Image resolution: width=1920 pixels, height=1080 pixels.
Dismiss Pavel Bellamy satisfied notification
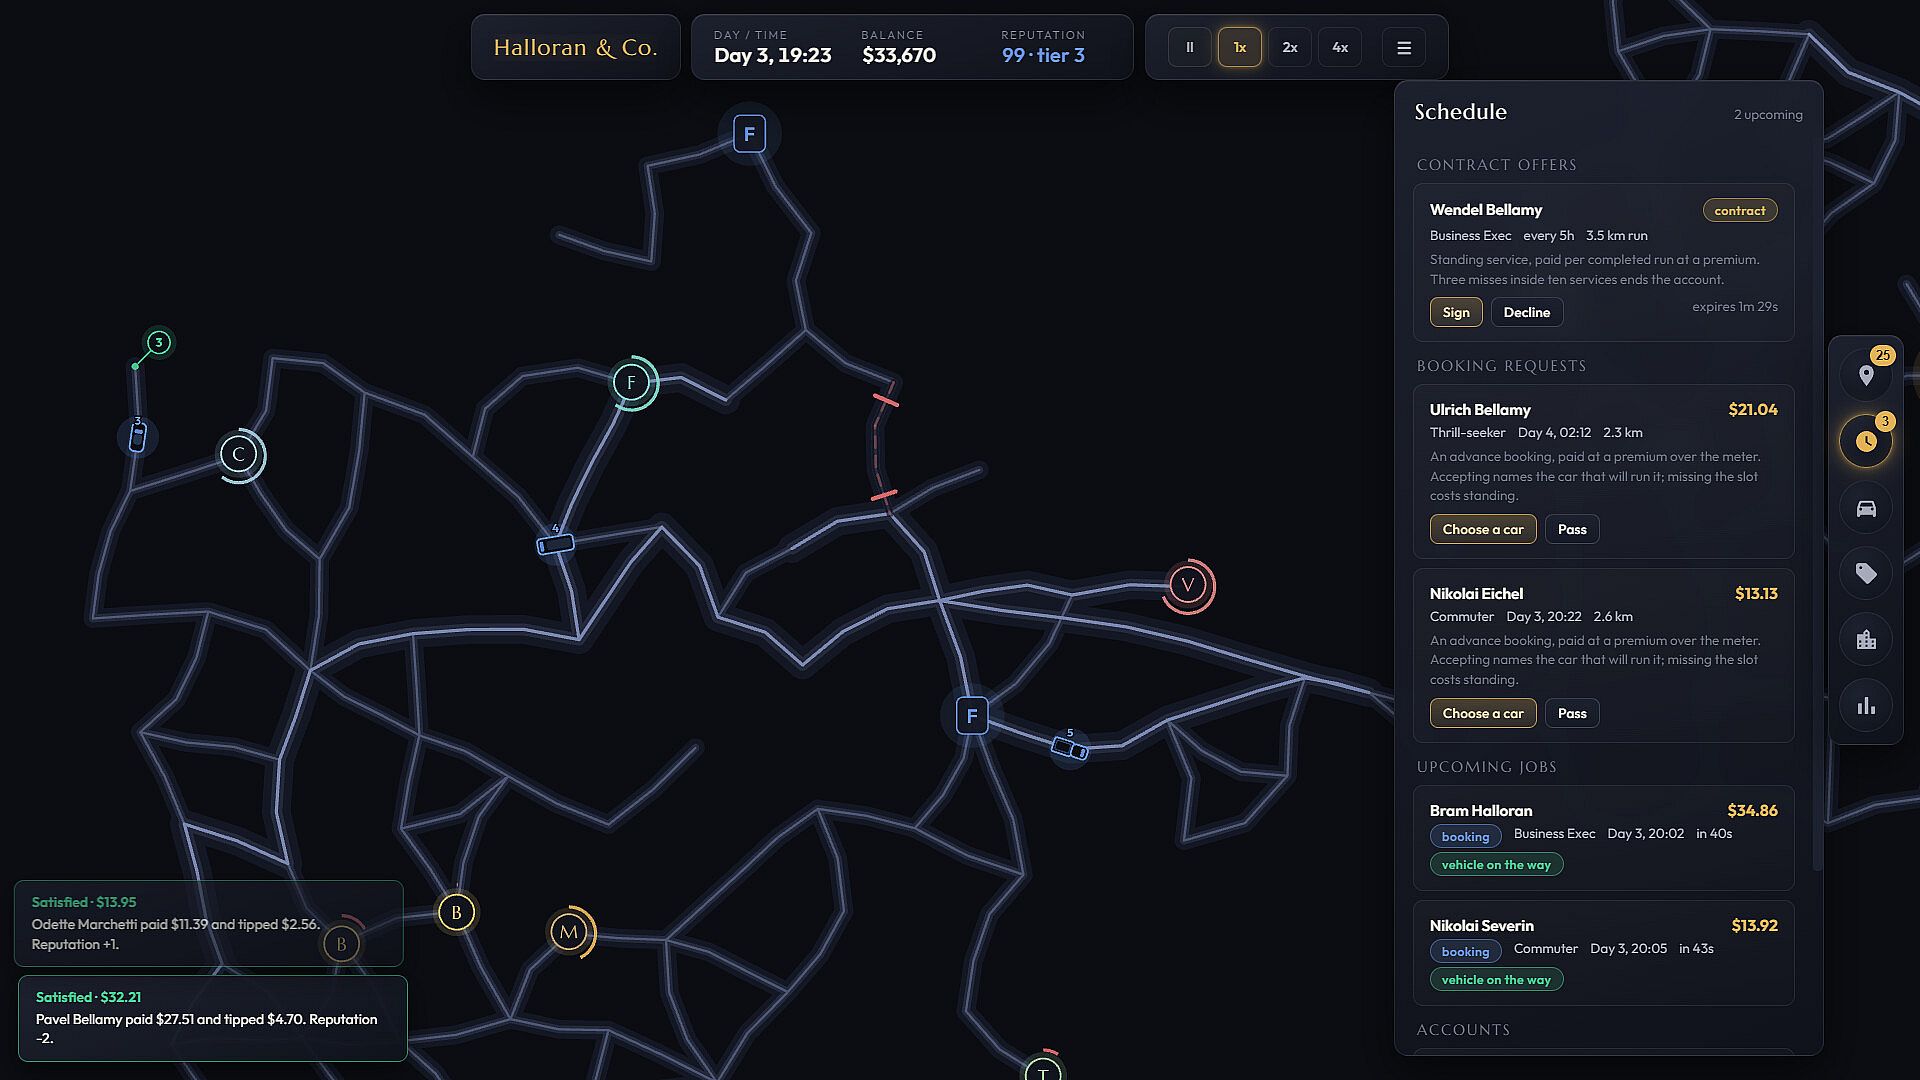(213, 1018)
